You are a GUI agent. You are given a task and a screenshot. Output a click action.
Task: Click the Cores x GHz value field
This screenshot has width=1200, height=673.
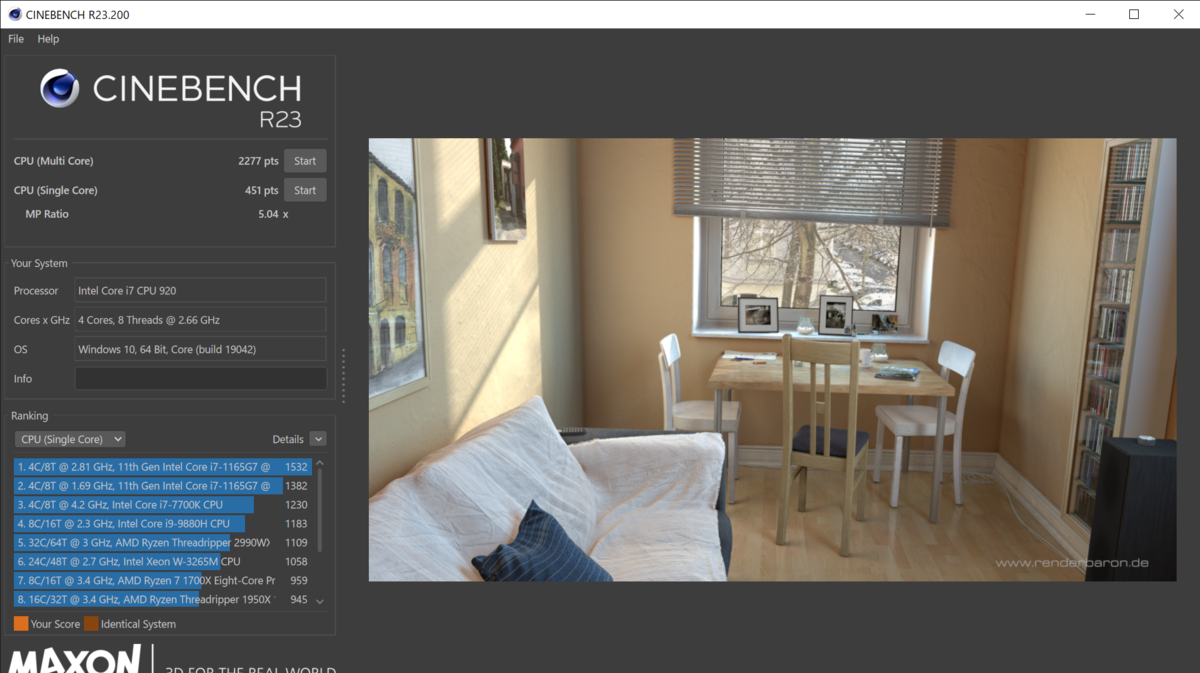click(x=201, y=320)
